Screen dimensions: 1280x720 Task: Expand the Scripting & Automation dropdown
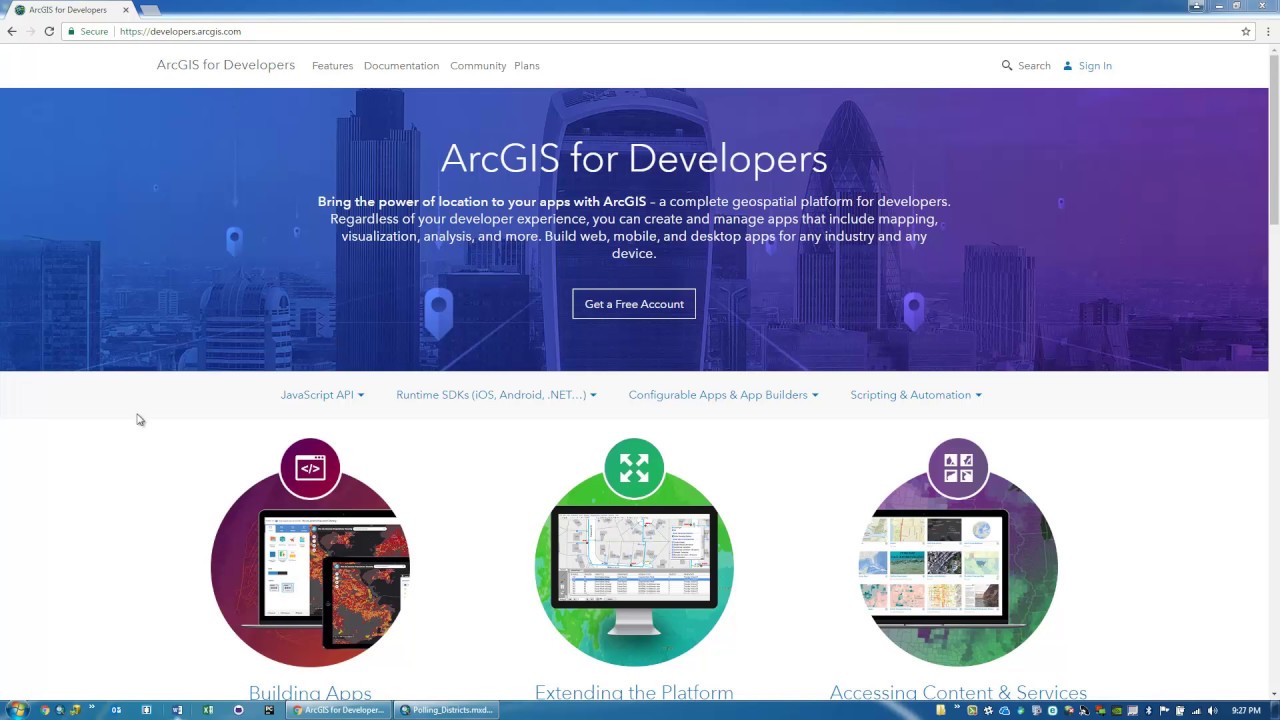pyautogui.click(x=916, y=395)
